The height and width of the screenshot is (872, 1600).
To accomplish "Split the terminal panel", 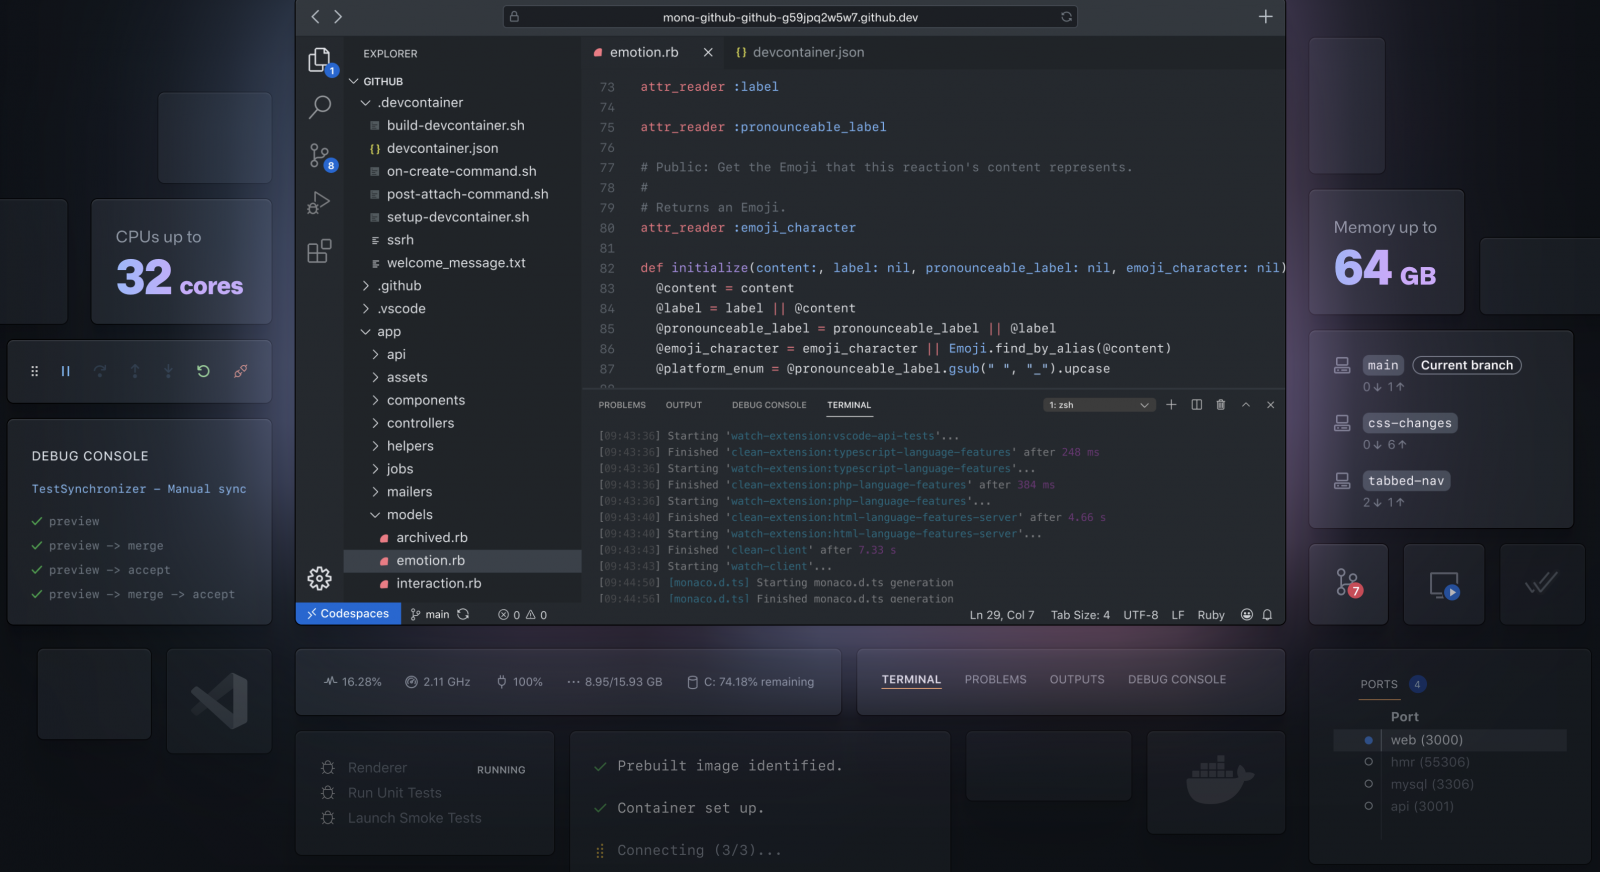I will click(x=1196, y=405).
